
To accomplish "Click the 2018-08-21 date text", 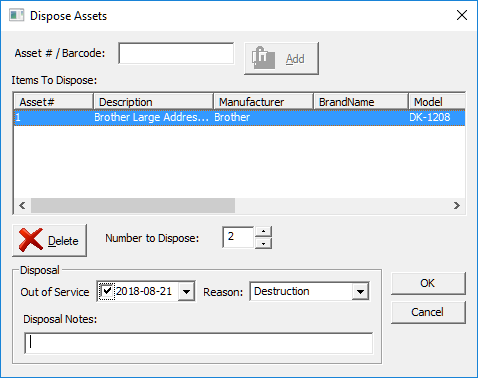I will pyautogui.click(x=144, y=291).
